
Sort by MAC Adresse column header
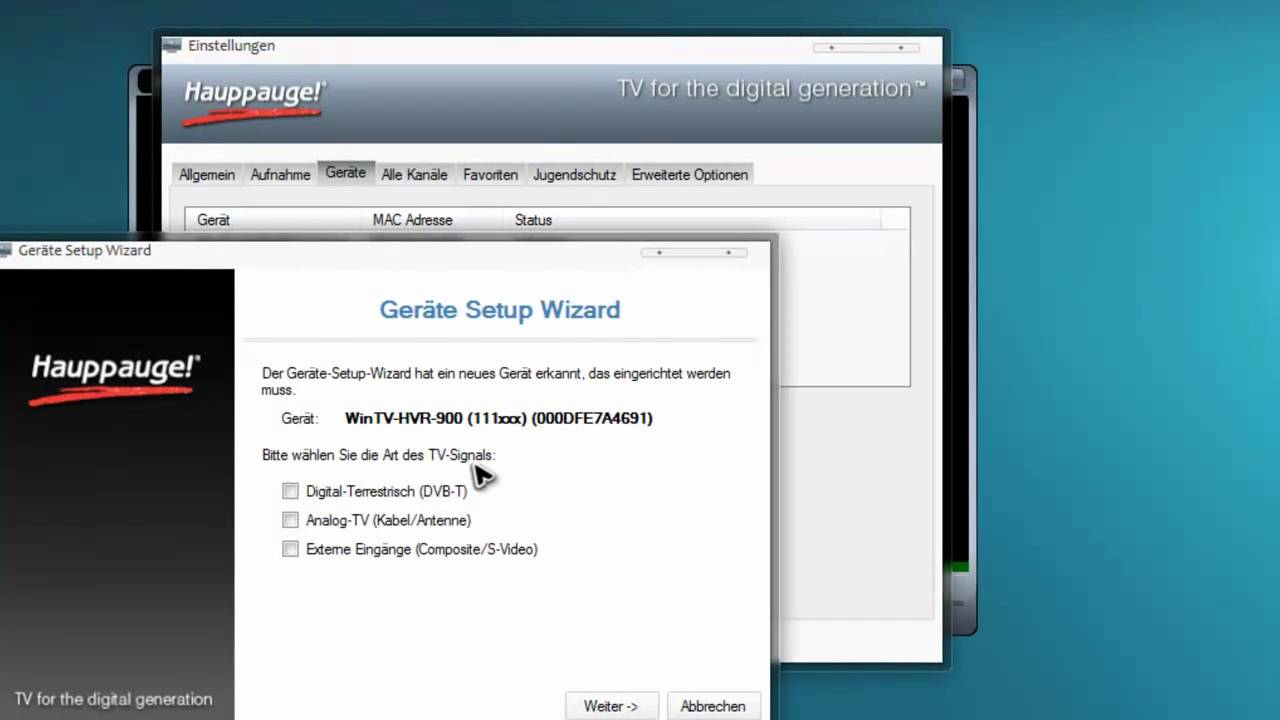pos(432,220)
